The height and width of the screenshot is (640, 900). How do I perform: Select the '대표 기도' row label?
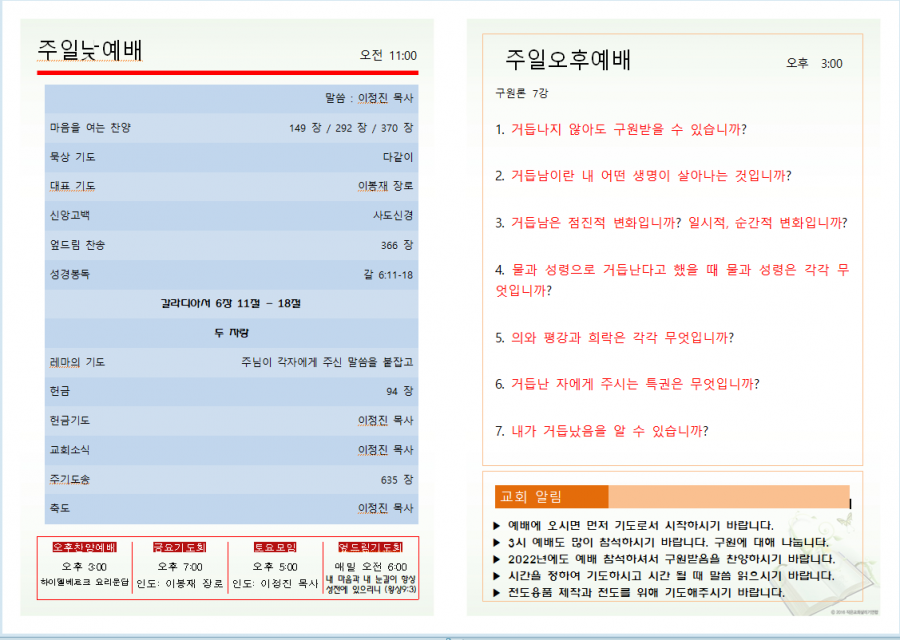pos(72,186)
